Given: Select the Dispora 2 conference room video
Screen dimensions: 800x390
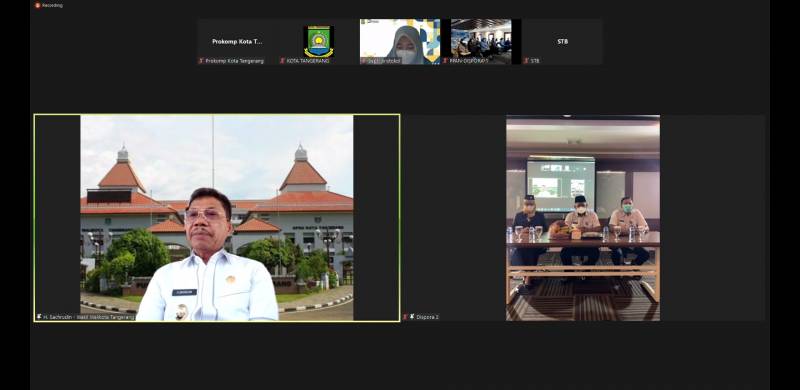Looking at the screenshot, I should 583,218.
